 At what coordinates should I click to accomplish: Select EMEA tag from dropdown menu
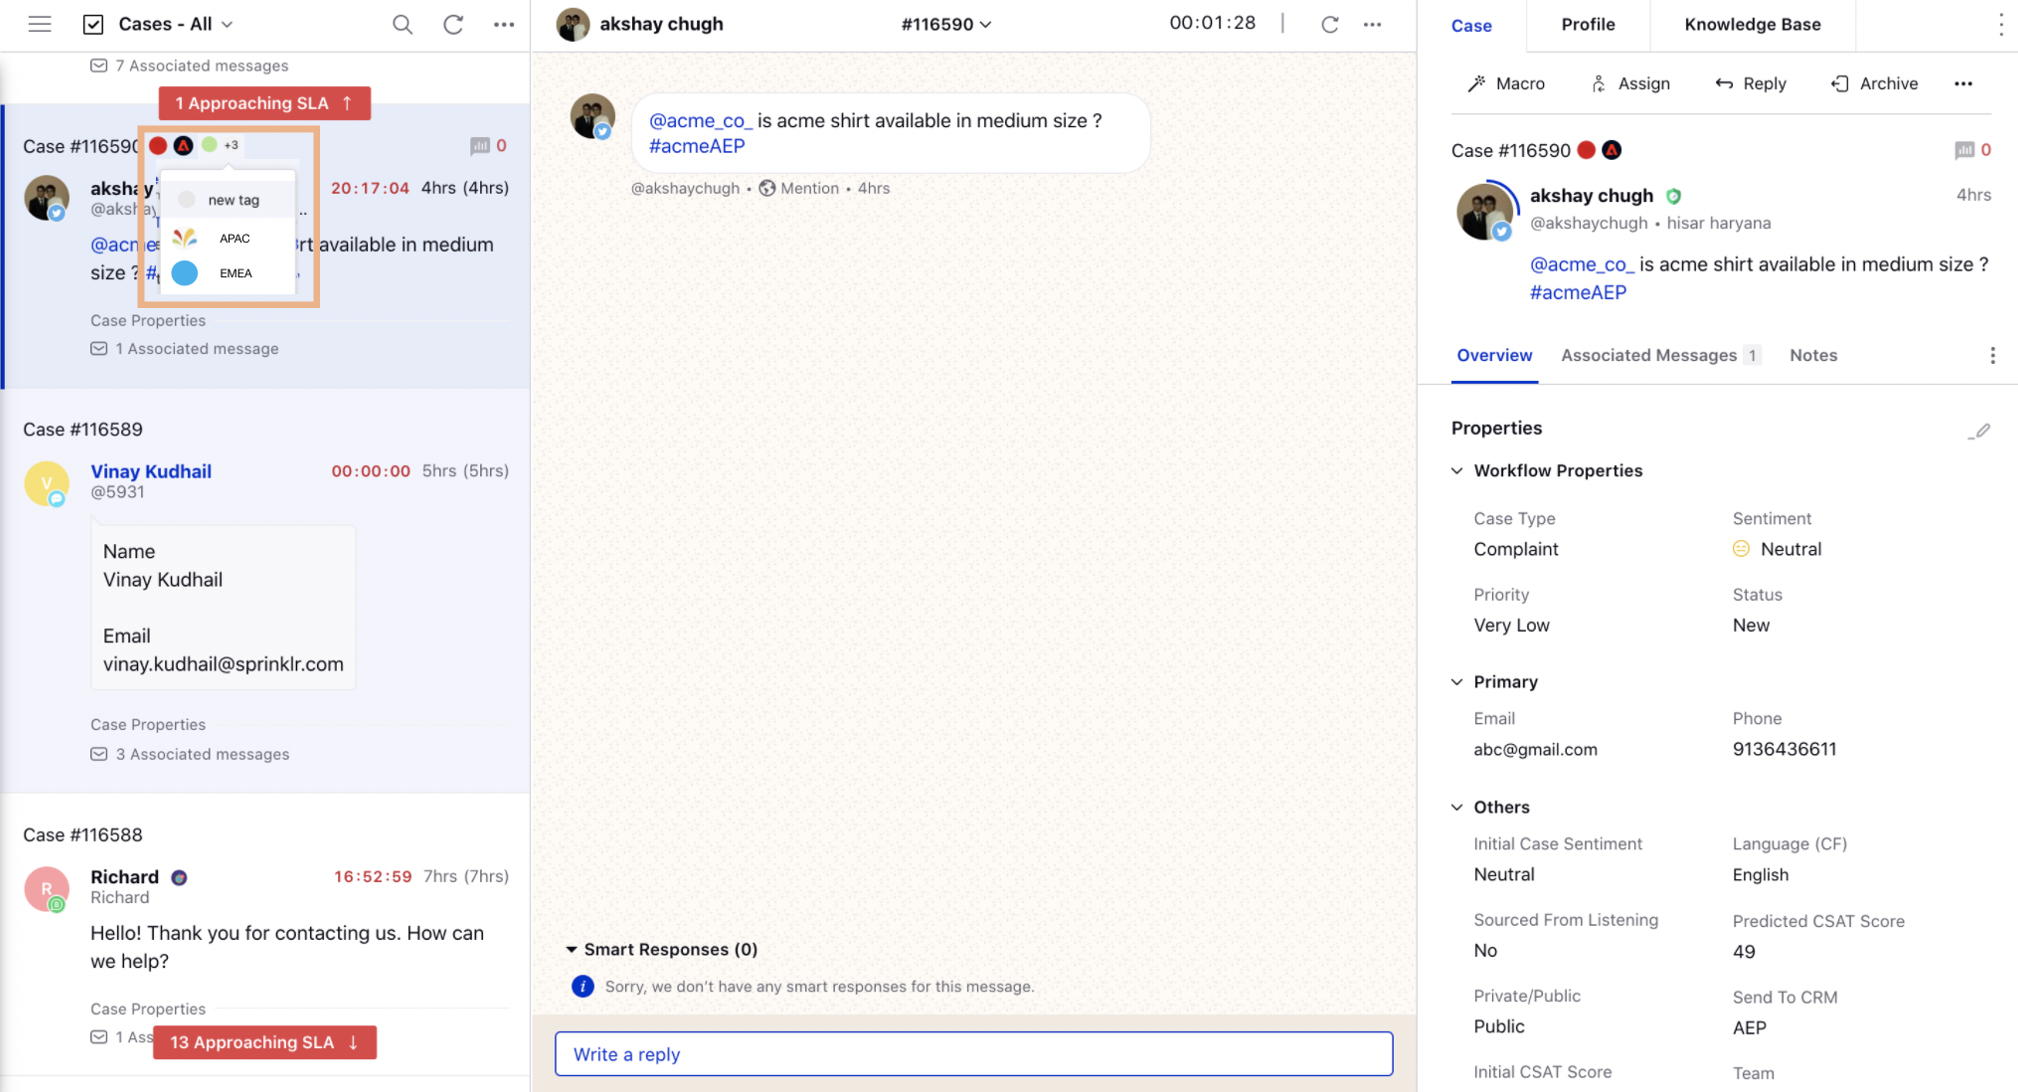tap(233, 273)
